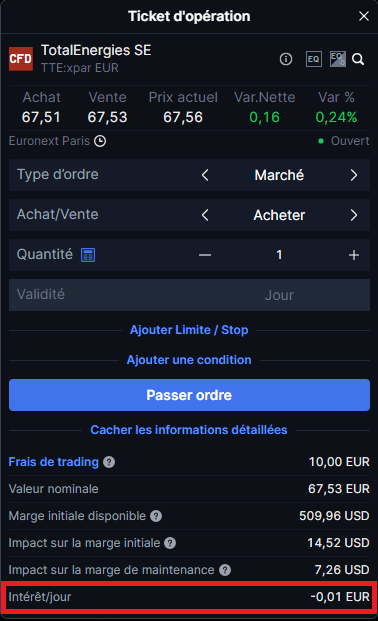The height and width of the screenshot is (621, 378).
Task: Toggle Acheter to previous side
Action: tap(205, 215)
